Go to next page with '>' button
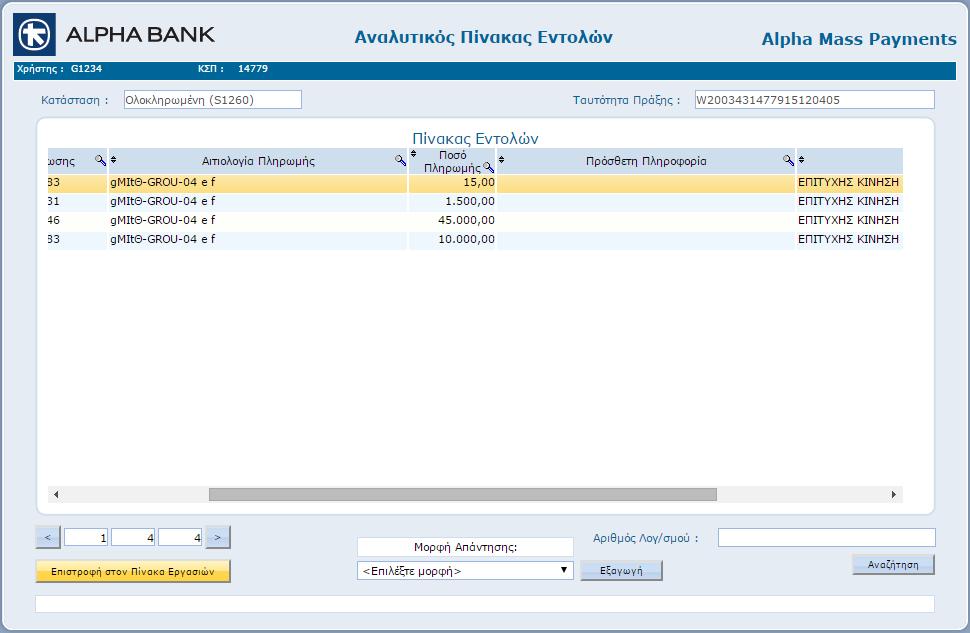Image resolution: width=970 pixels, height=633 pixels. (x=218, y=537)
